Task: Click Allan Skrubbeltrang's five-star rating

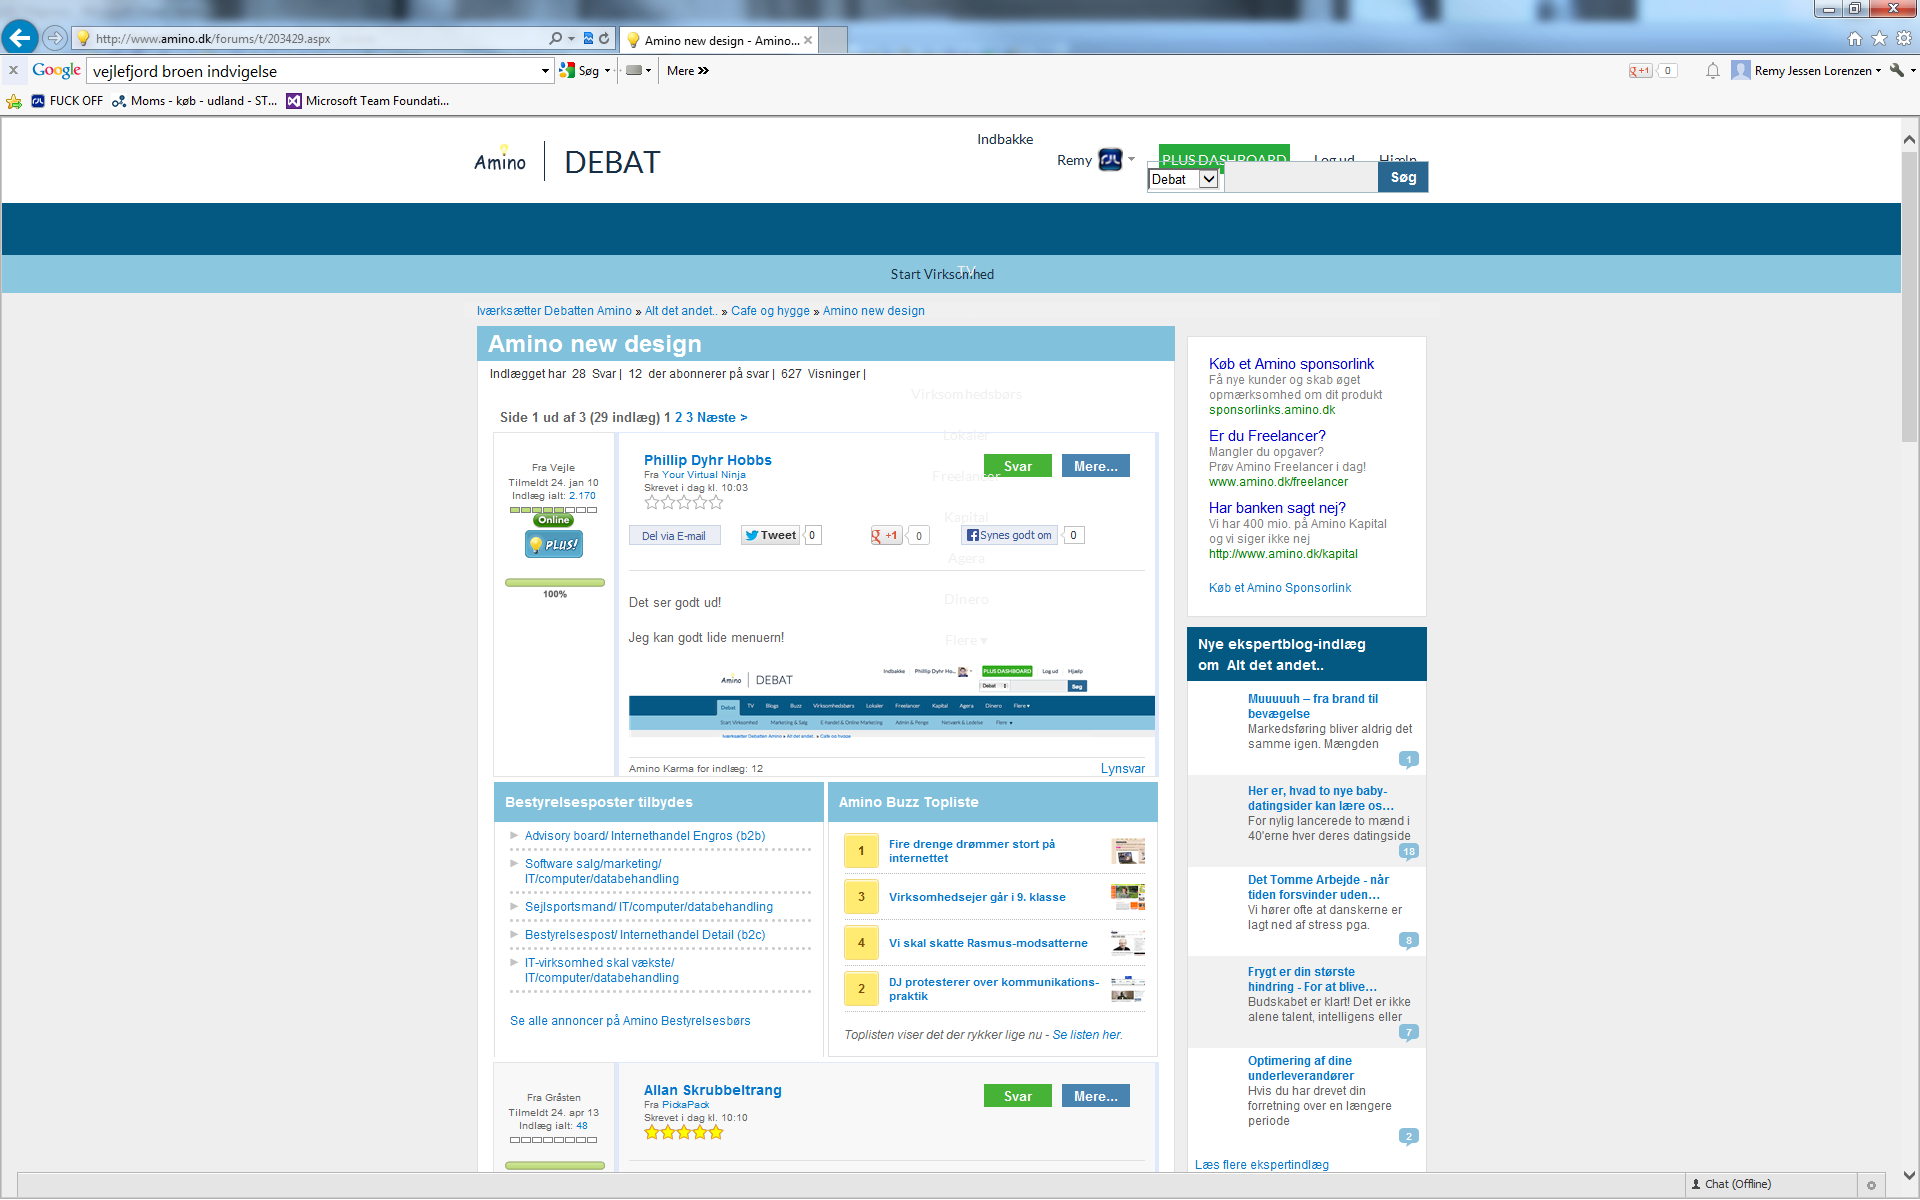Action: [x=684, y=1132]
